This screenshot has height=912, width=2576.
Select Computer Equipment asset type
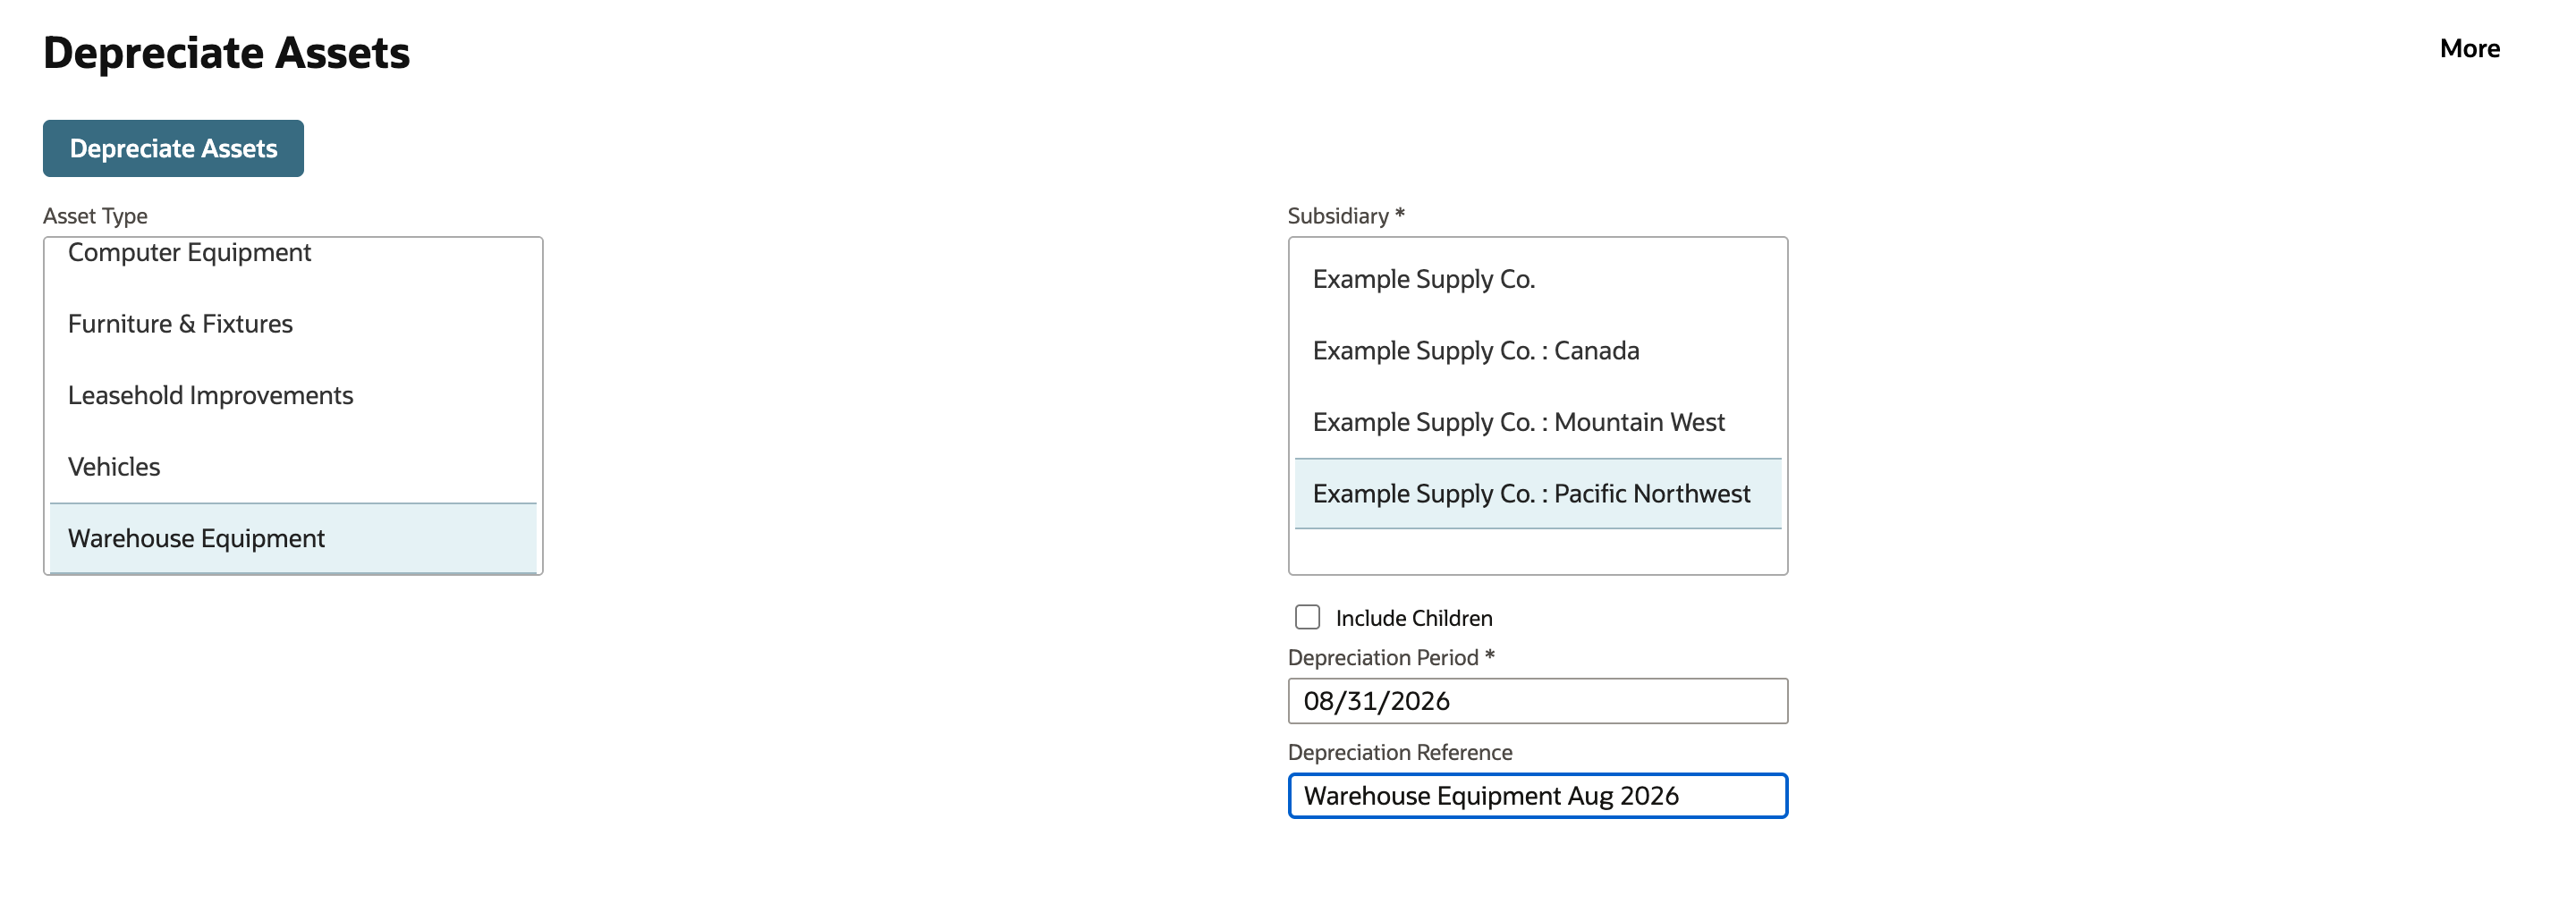pyautogui.click(x=293, y=253)
